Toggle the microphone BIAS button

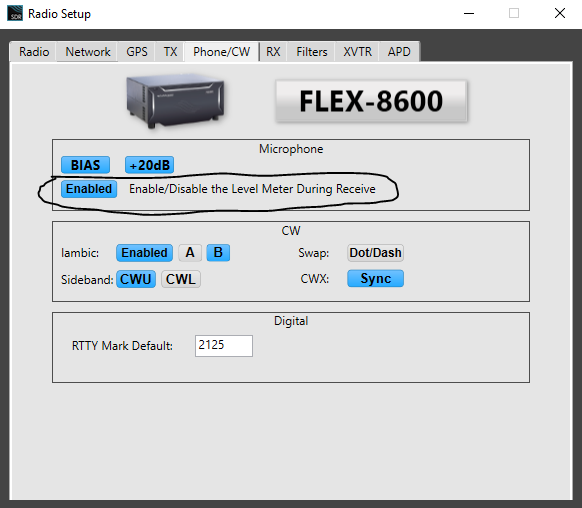coord(85,165)
